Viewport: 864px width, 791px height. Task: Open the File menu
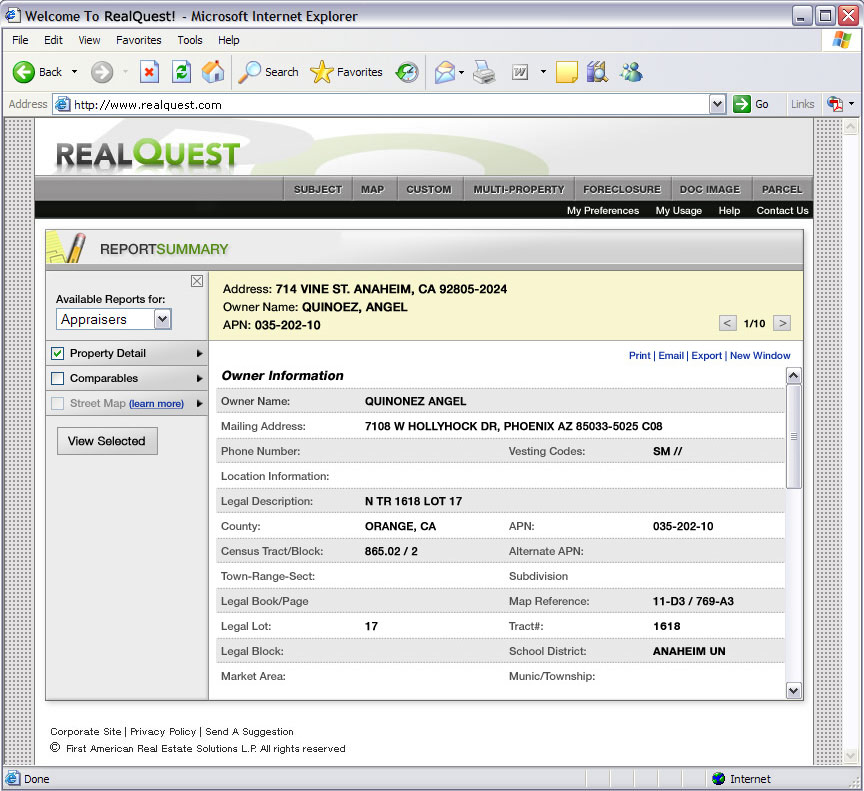(x=20, y=40)
